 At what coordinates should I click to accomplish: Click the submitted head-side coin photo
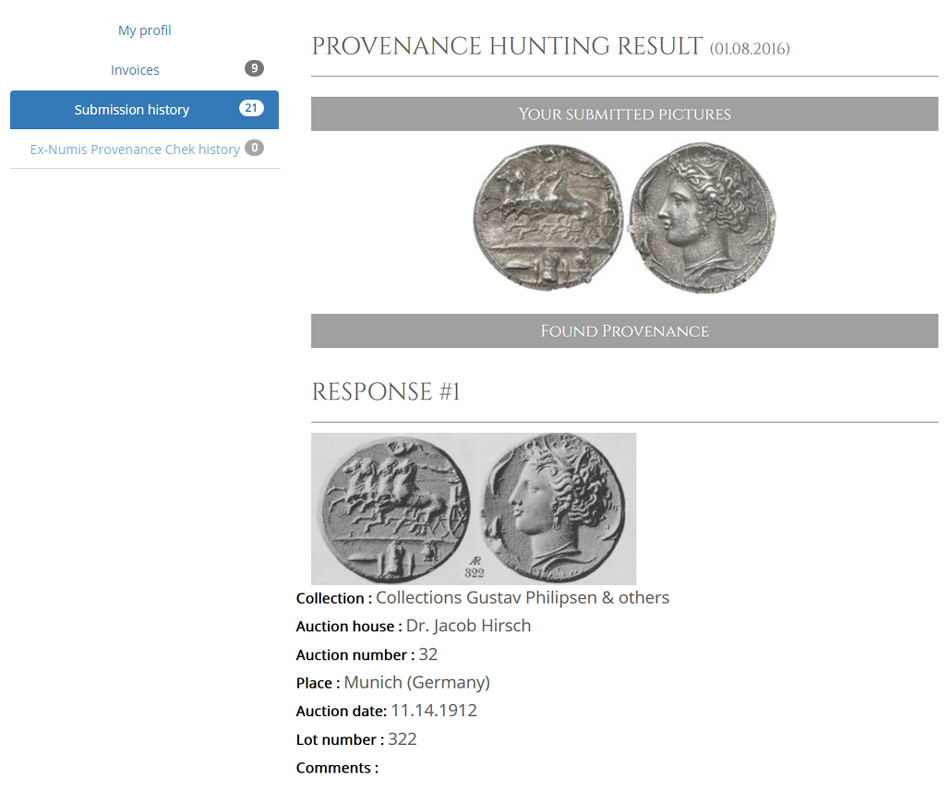[x=700, y=216]
